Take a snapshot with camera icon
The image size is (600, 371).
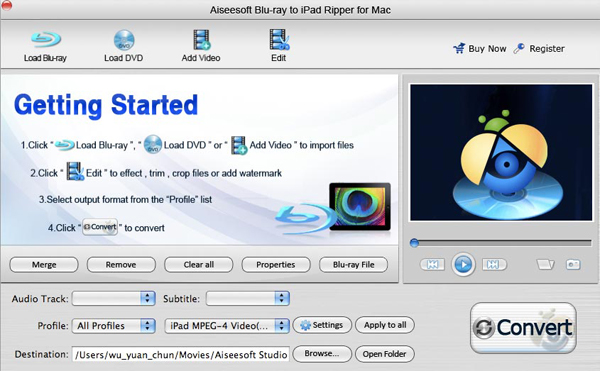[x=573, y=264]
